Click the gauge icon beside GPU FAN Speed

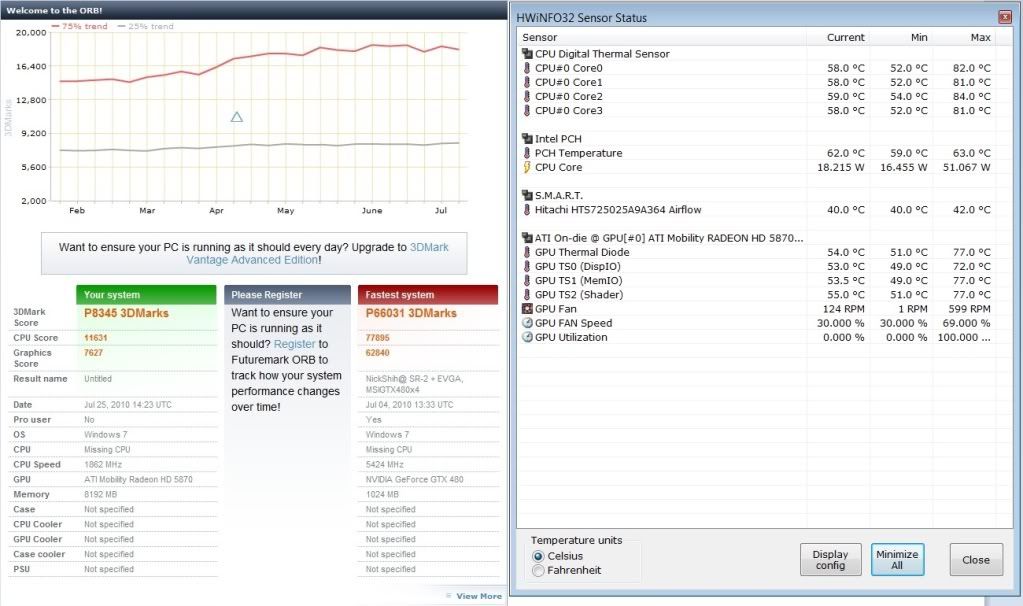527,323
